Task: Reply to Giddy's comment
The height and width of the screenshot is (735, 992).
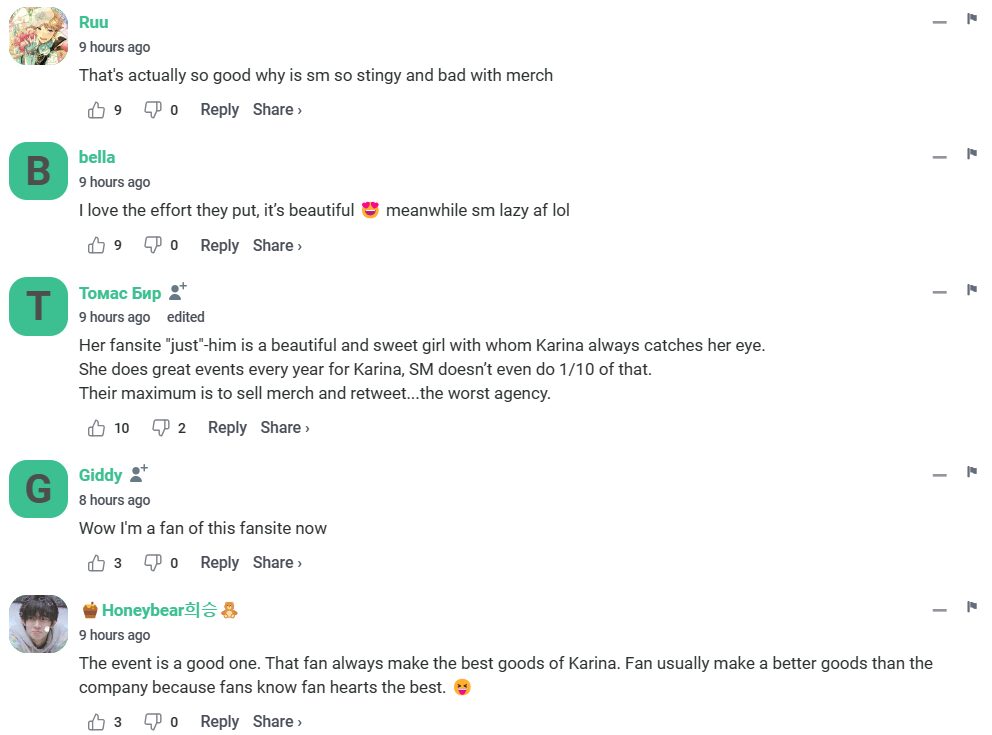Action: [219, 563]
